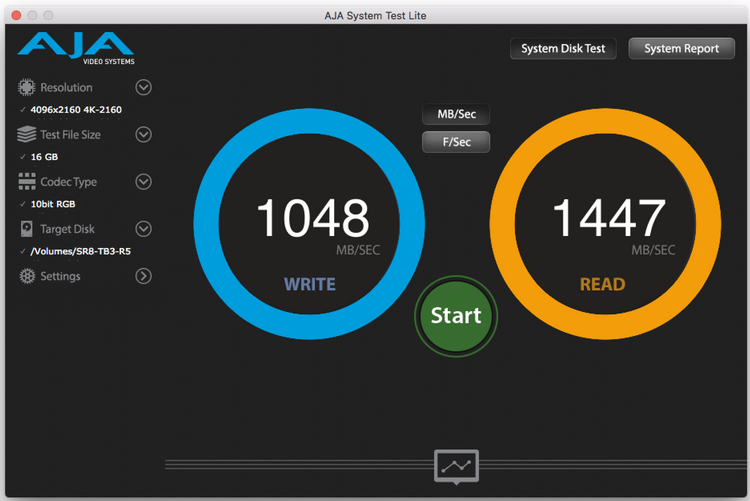Click the Settings label
Image resolution: width=750 pixels, height=501 pixels.
click(x=60, y=277)
